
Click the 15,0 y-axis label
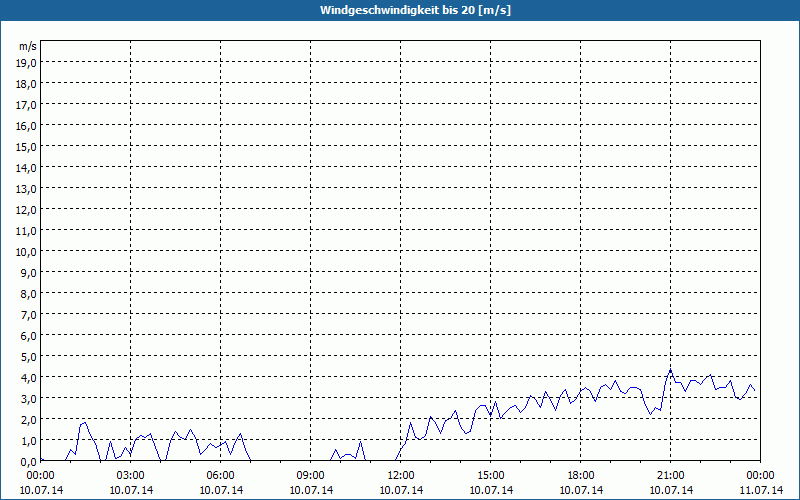pyautogui.click(x=26, y=146)
